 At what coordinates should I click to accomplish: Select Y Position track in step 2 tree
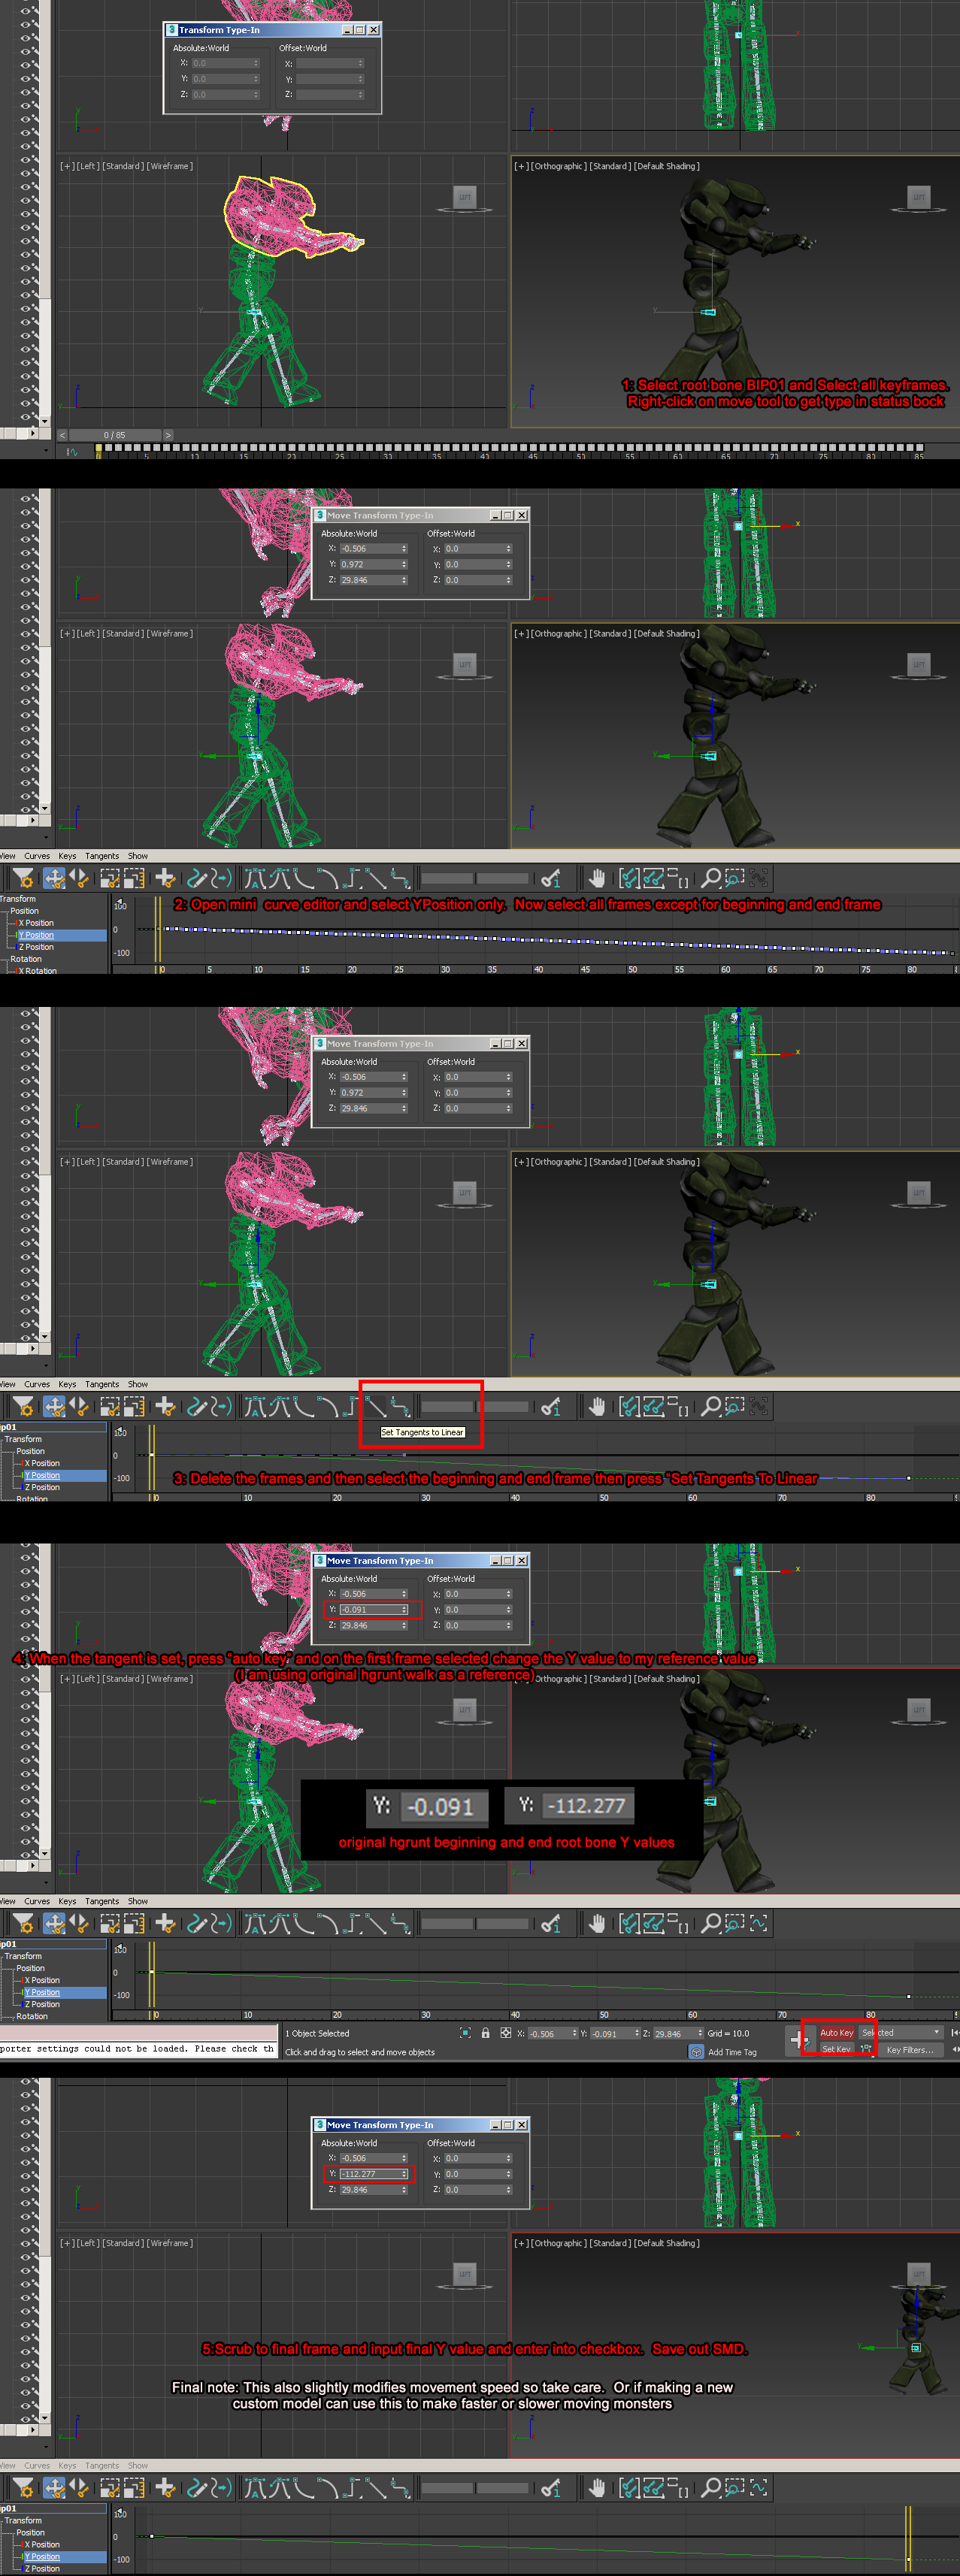pyautogui.click(x=61, y=935)
